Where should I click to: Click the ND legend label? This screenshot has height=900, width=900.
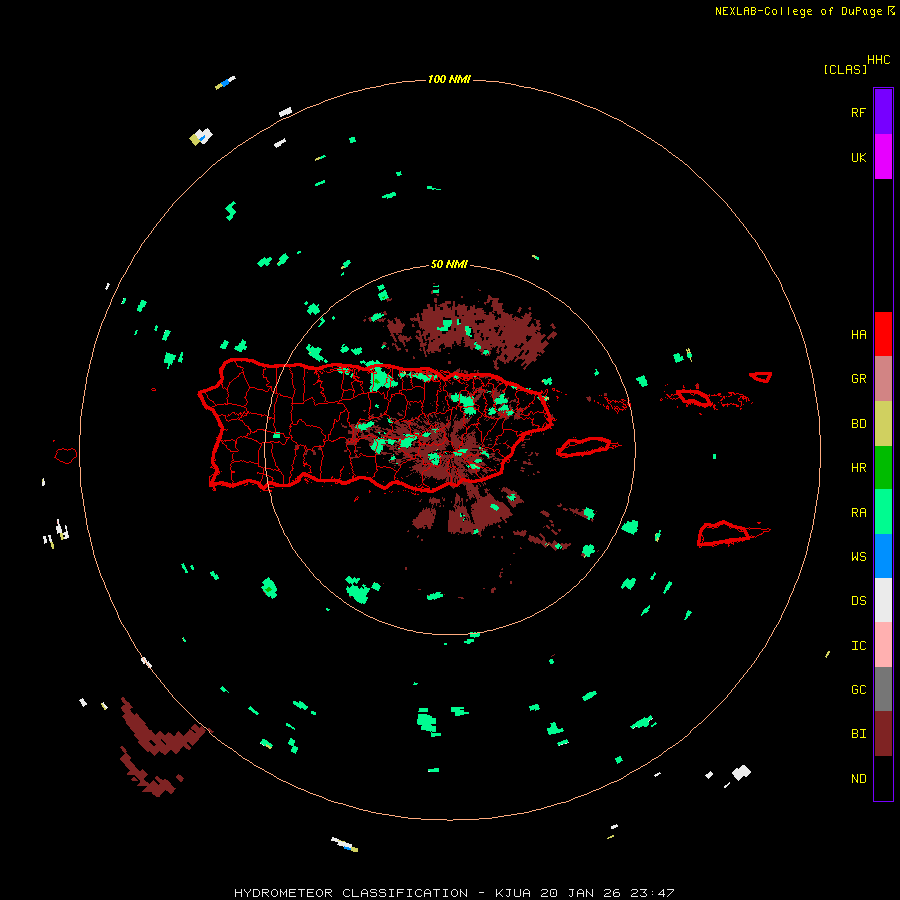[858, 779]
